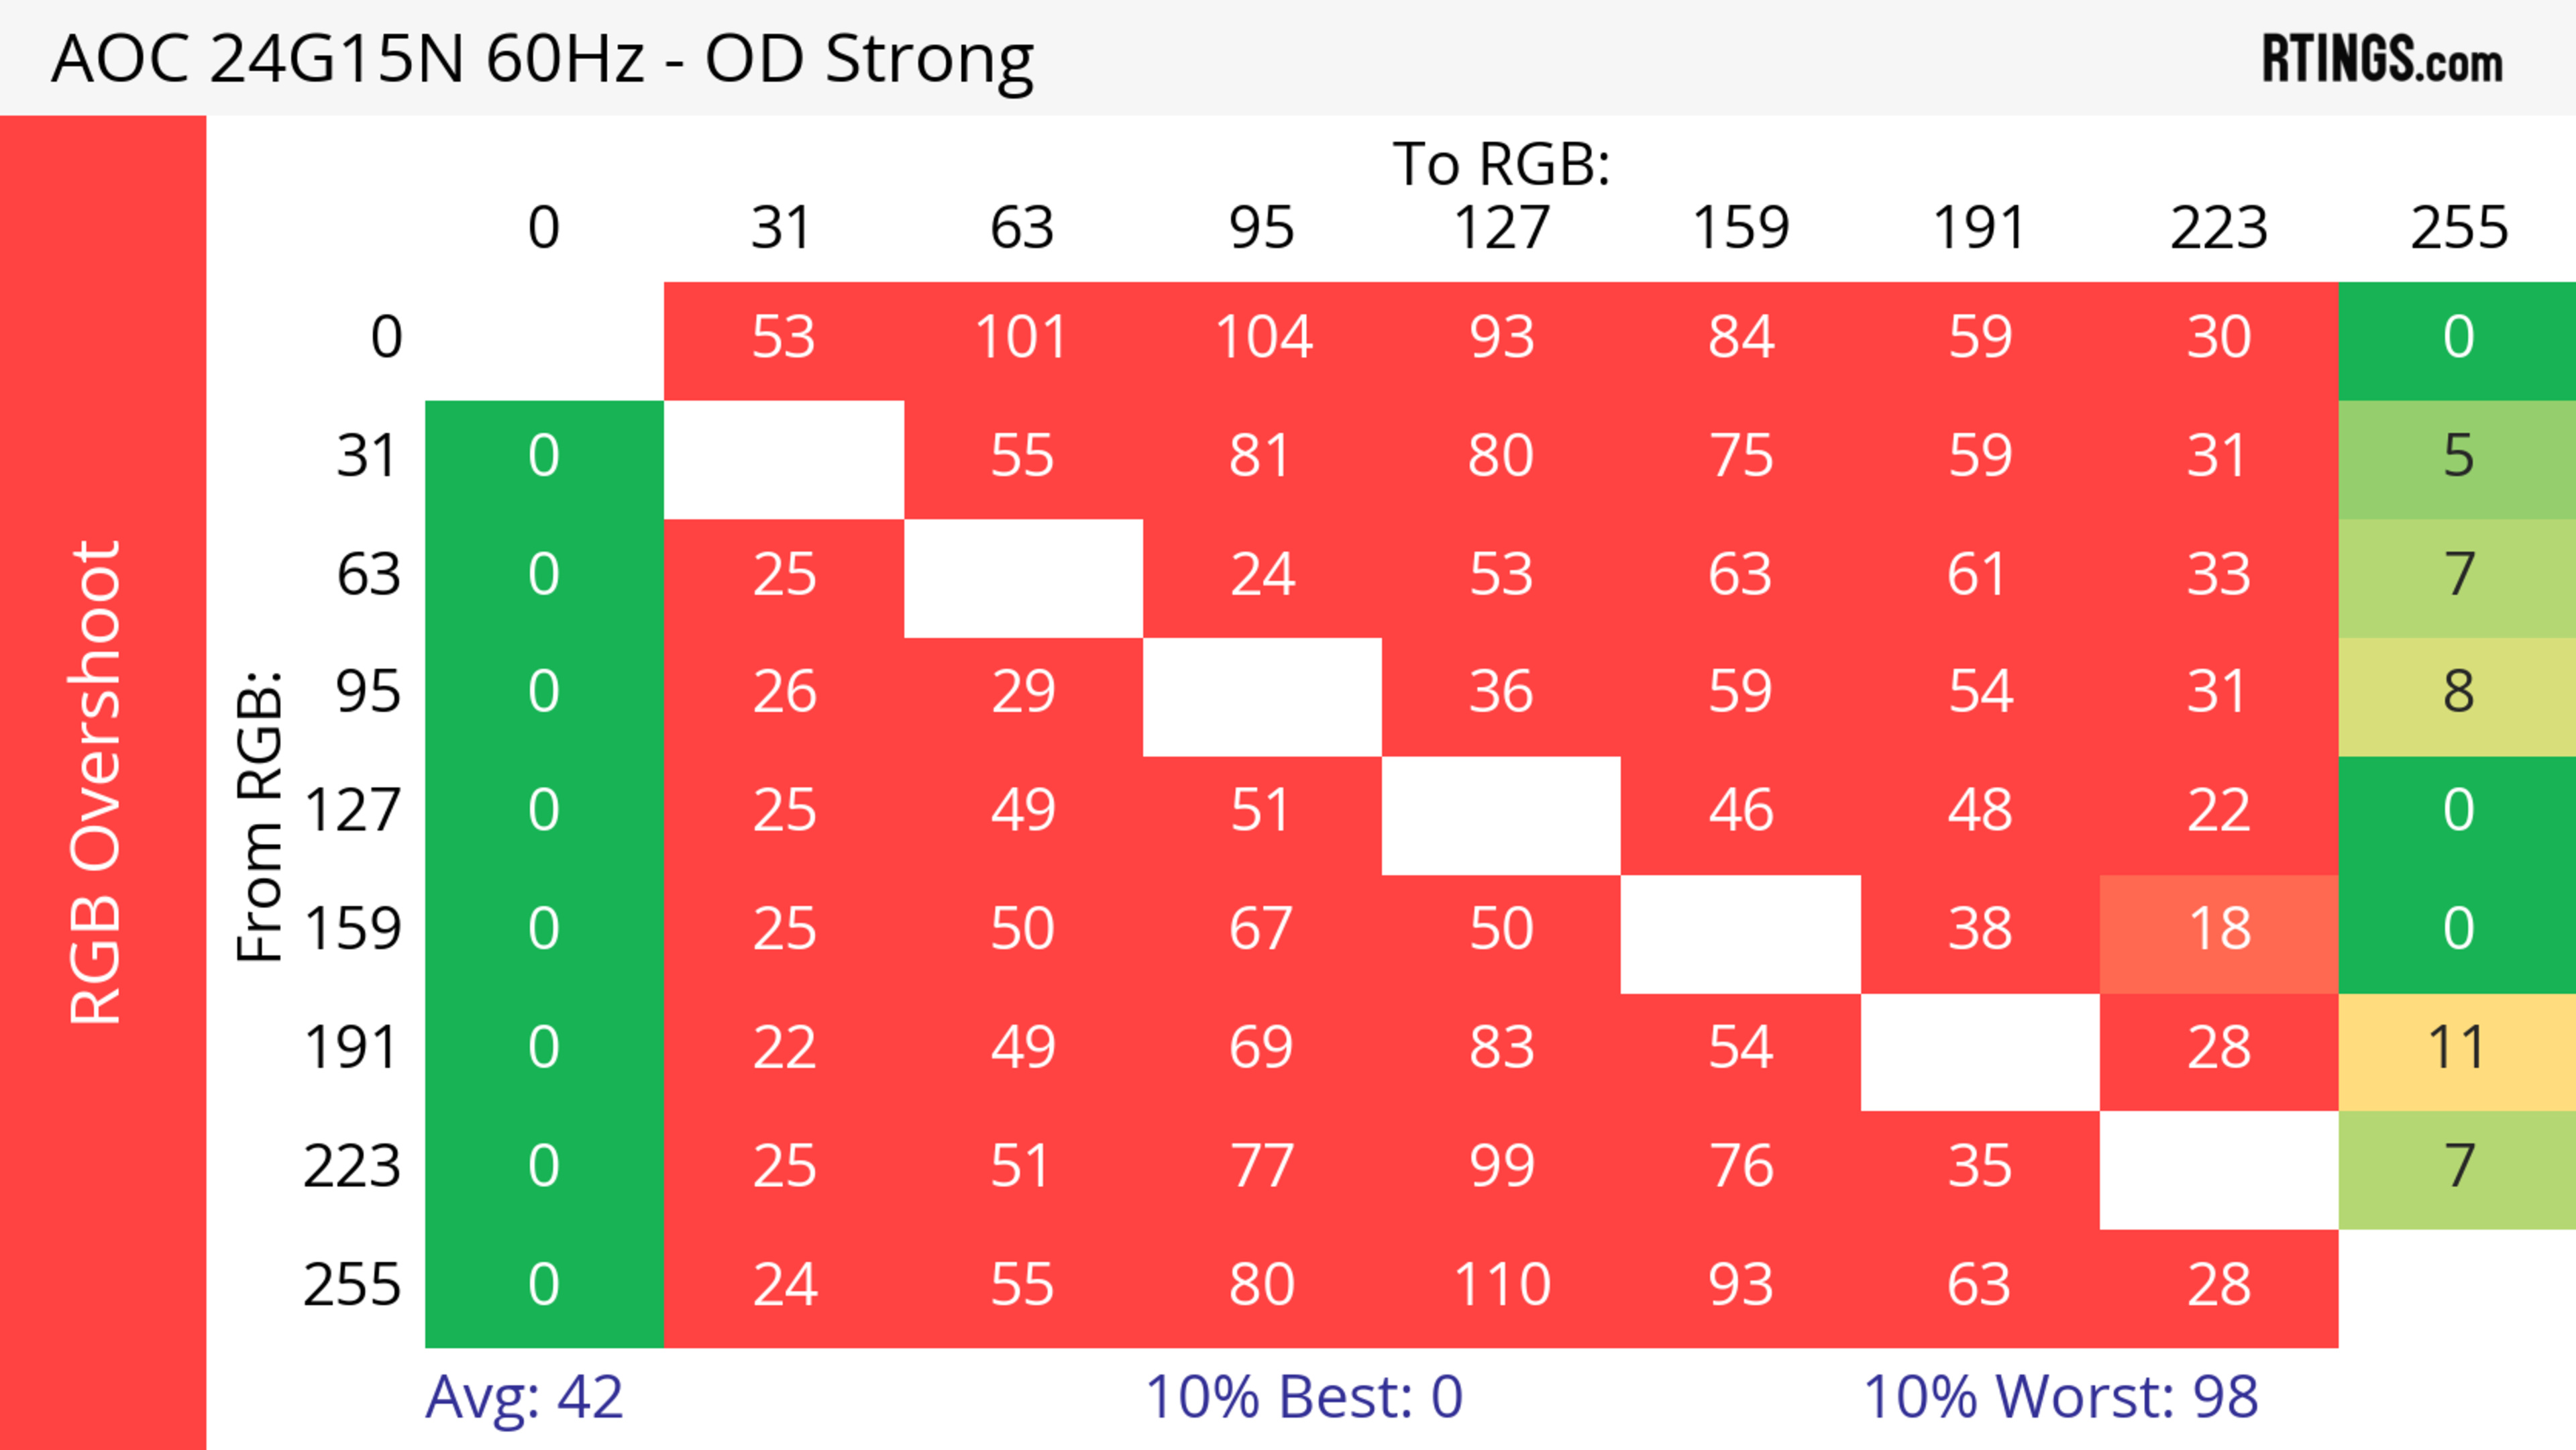Select the yellow-green cell showing 8
The image size is (2576, 1450).
point(2457,693)
